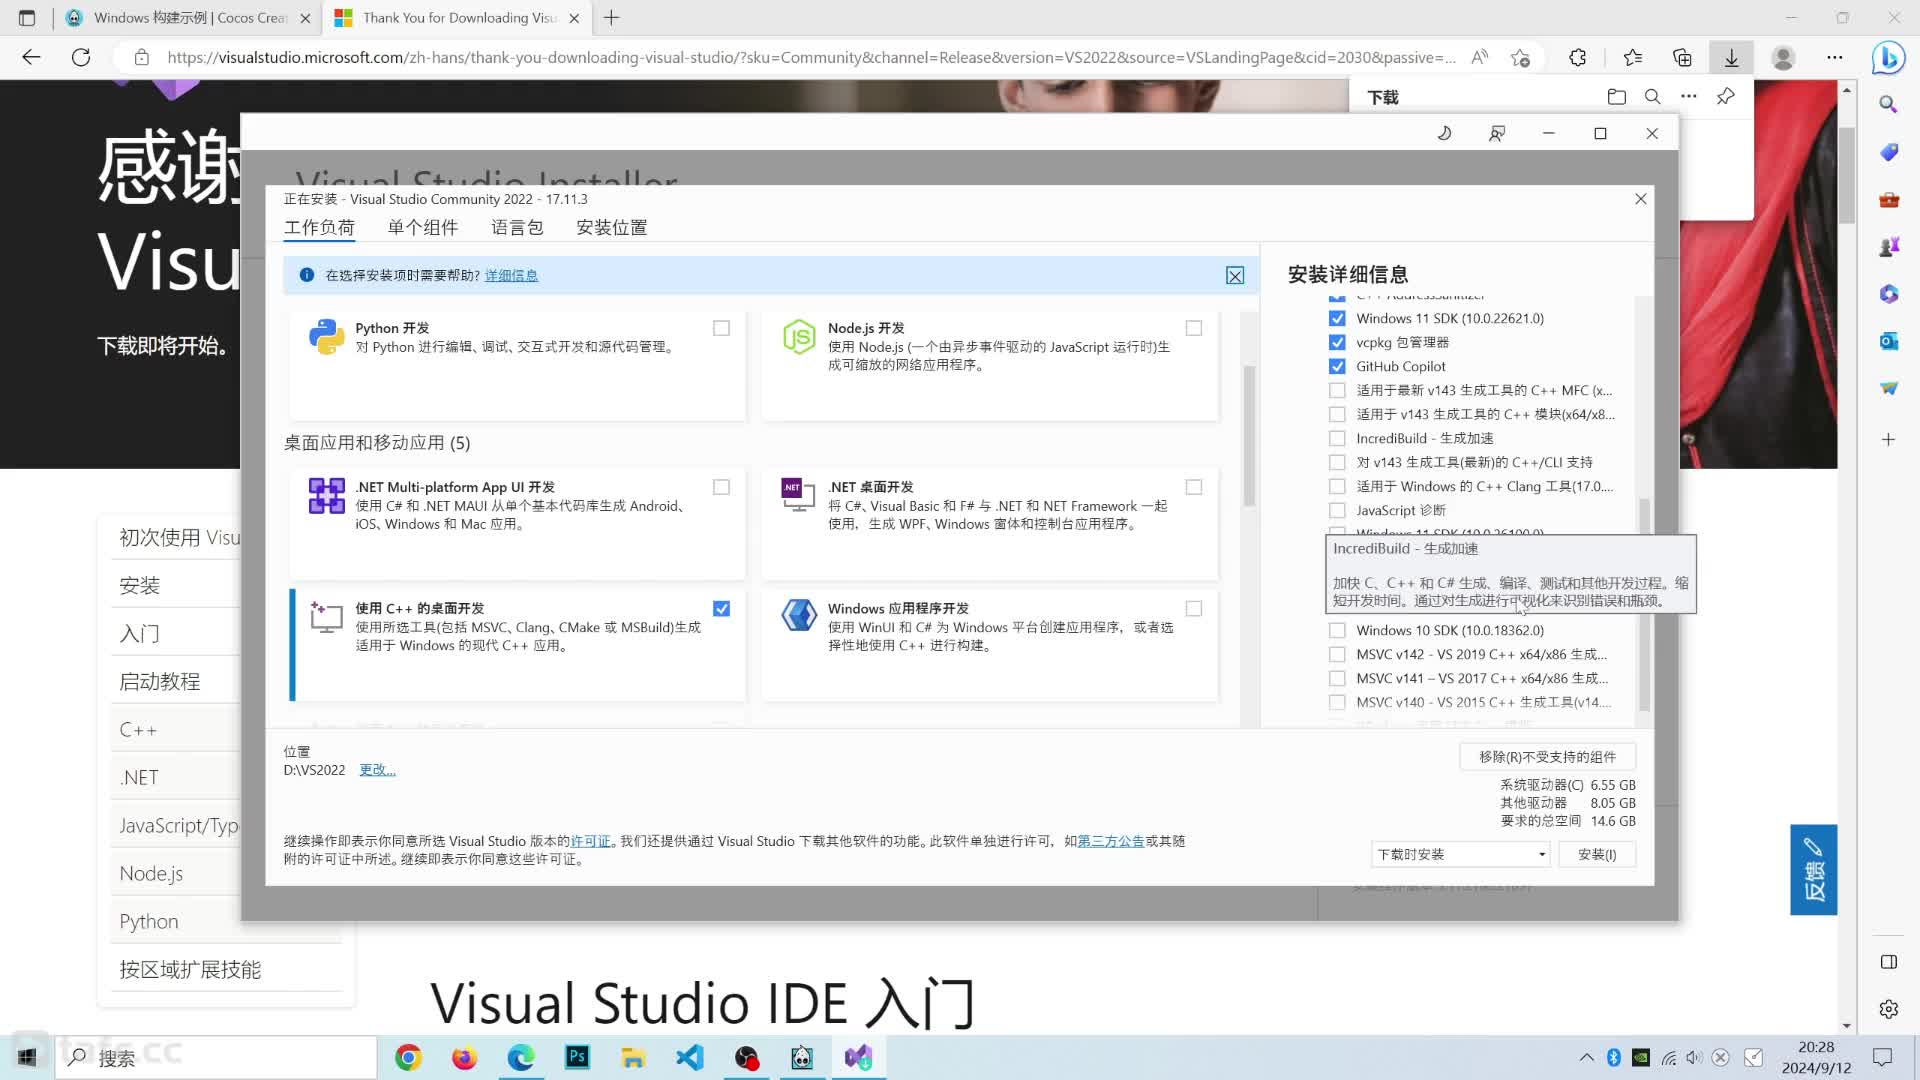This screenshot has height=1080, width=1920.
Task: Open Edge extensions icon
Action: click(x=1578, y=58)
